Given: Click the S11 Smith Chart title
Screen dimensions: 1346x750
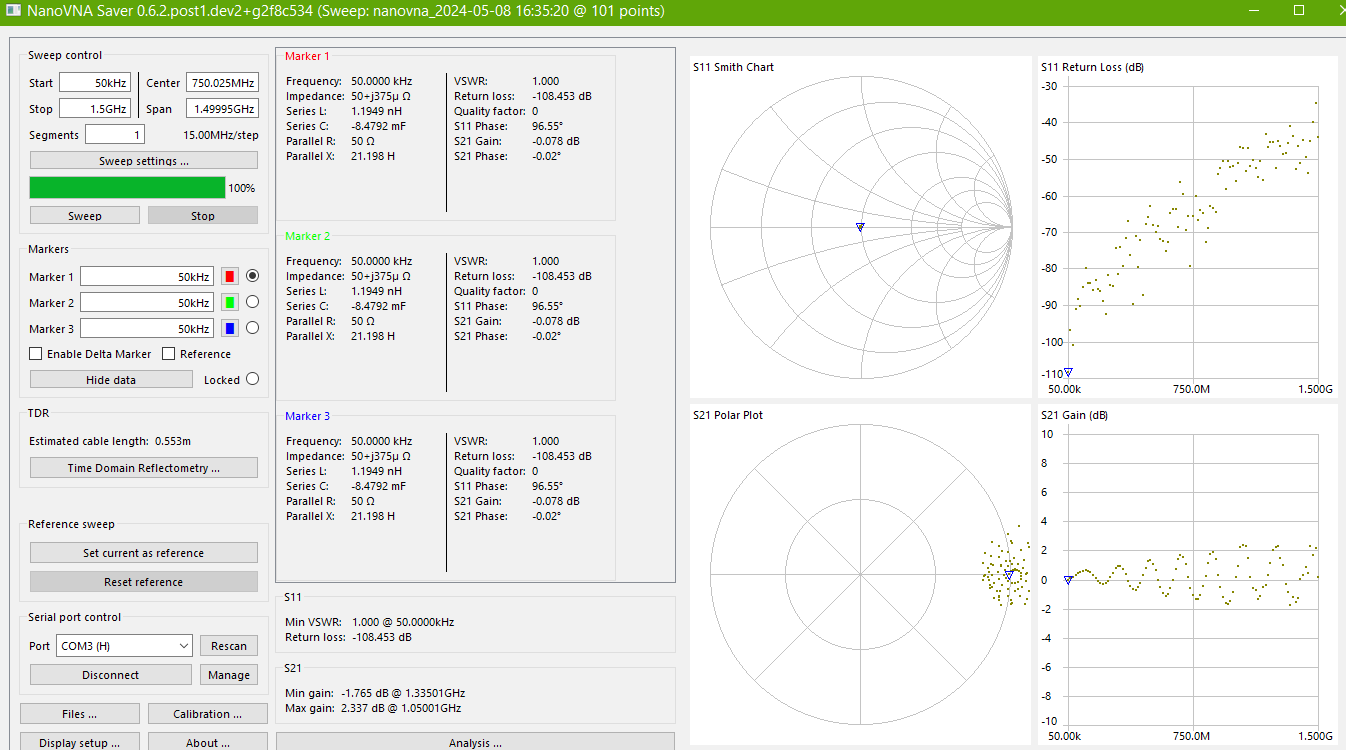Looking at the screenshot, I should (x=733, y=67).
